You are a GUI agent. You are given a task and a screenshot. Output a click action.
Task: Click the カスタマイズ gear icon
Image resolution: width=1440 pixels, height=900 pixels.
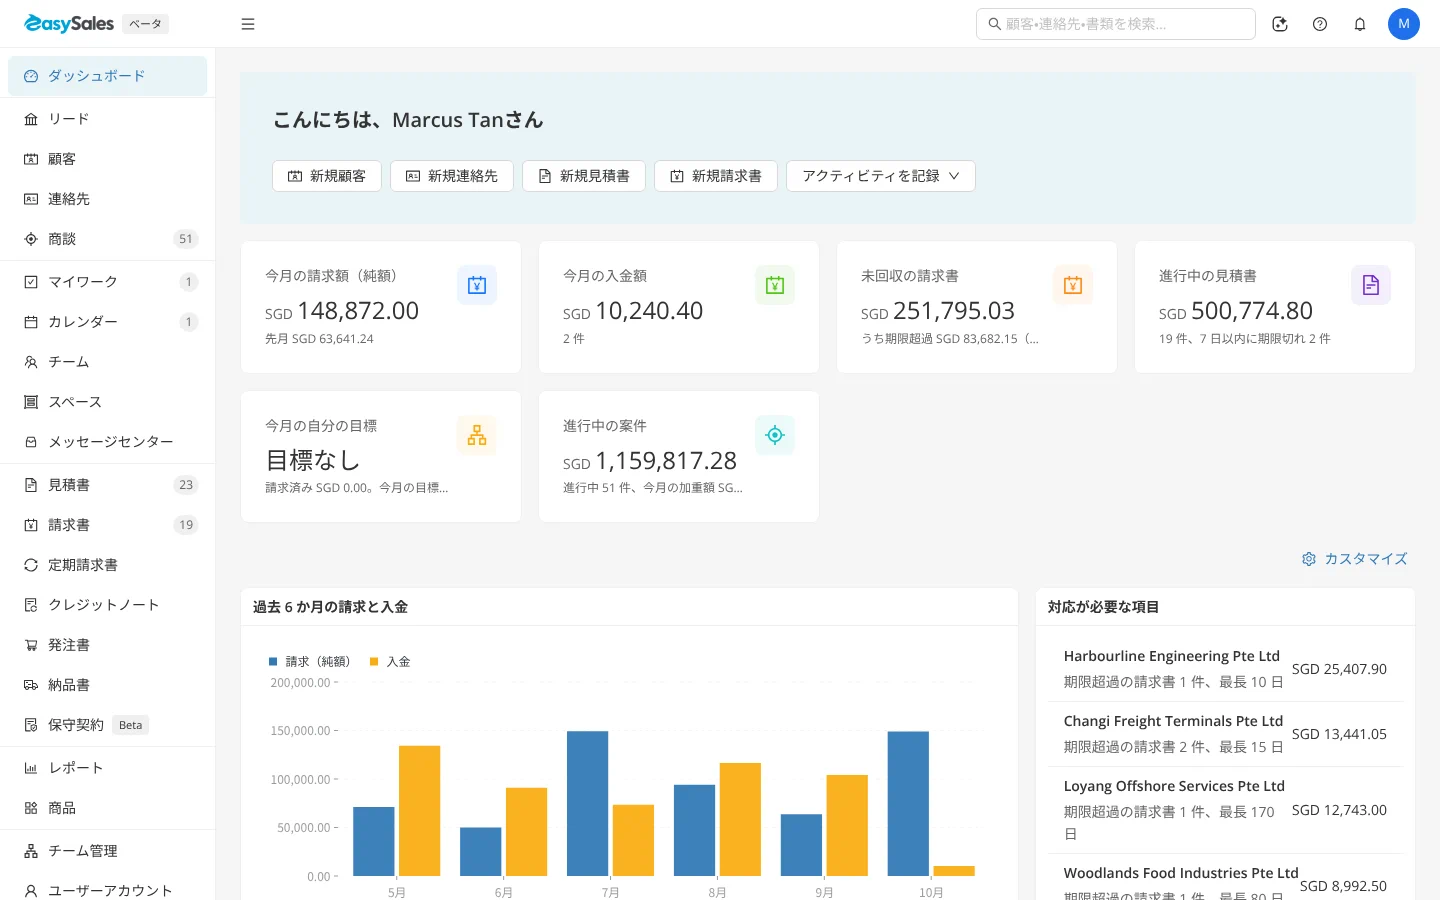coord(1309,559)
